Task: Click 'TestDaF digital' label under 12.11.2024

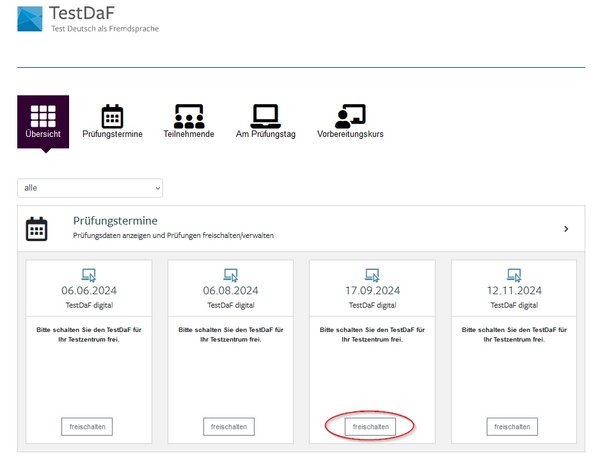Action: pos(514,305)
